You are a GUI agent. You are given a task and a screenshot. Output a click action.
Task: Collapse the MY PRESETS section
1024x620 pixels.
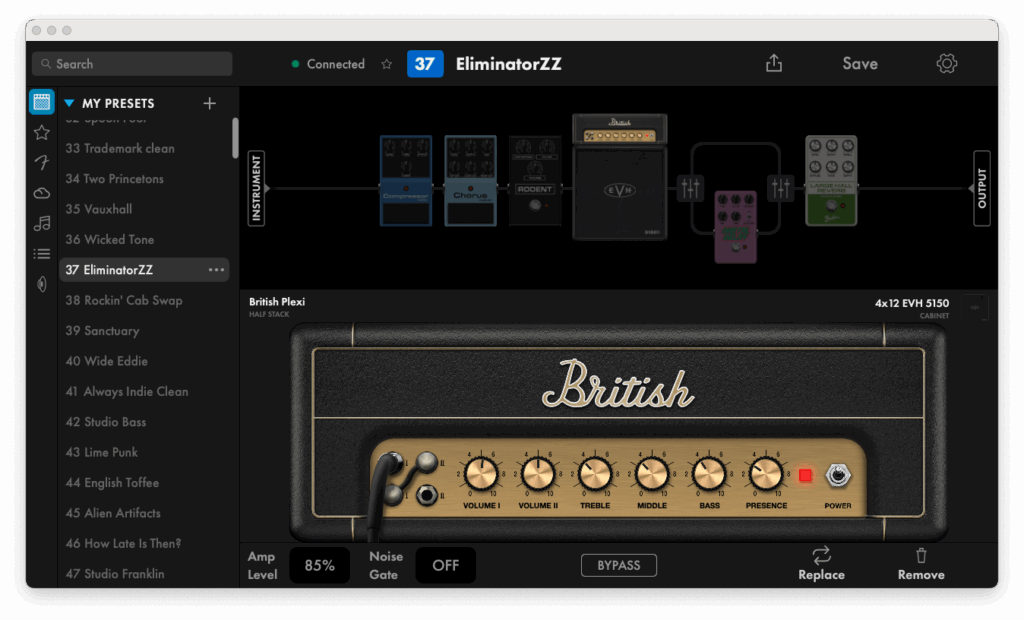coord(69,103)
